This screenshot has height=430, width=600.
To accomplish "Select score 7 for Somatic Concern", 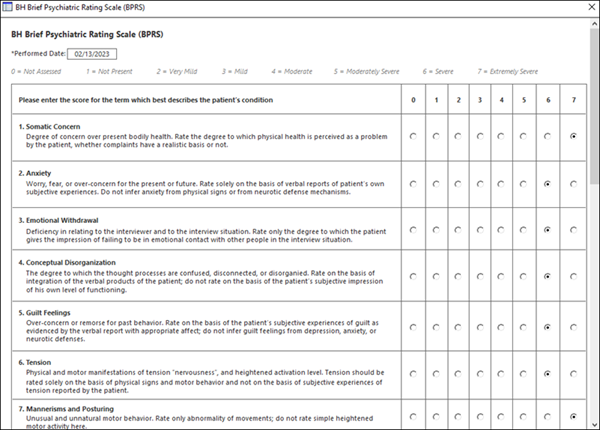I will [571, 136].
